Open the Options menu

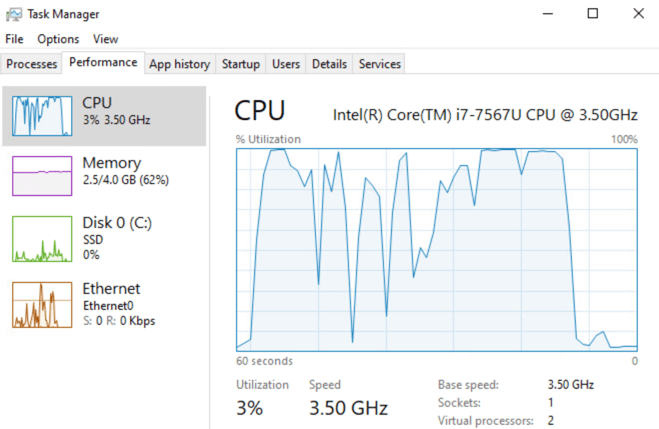pos(58,39)
